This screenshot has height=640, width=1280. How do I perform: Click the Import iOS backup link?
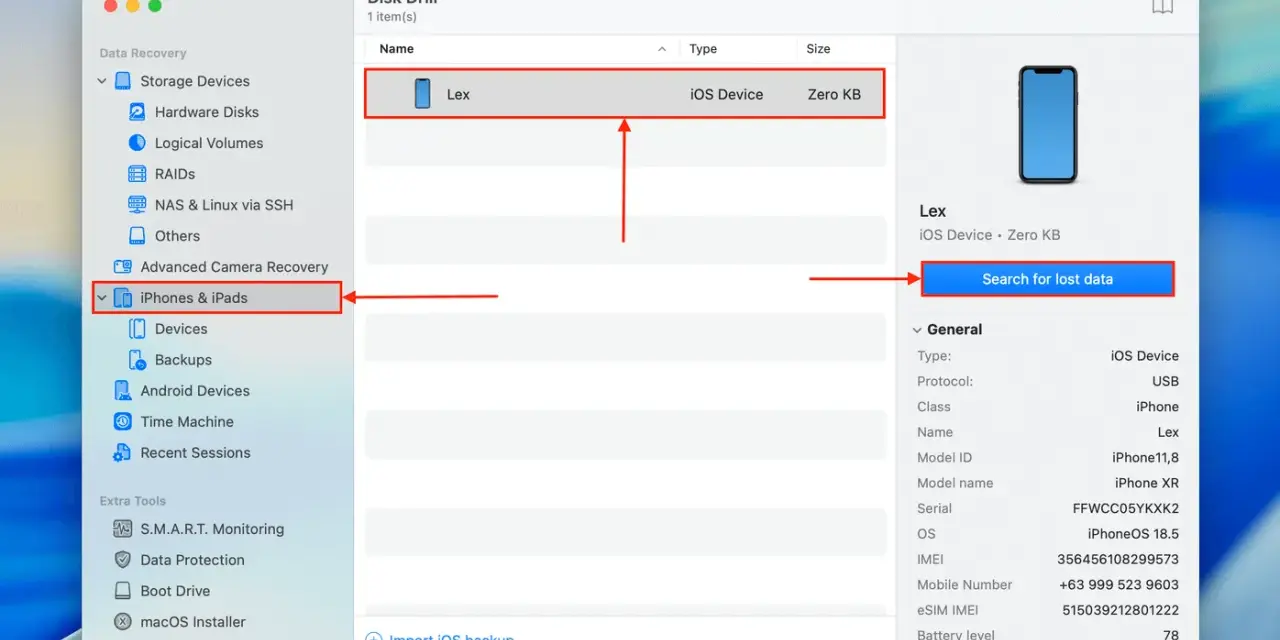(x=451, y=636)
